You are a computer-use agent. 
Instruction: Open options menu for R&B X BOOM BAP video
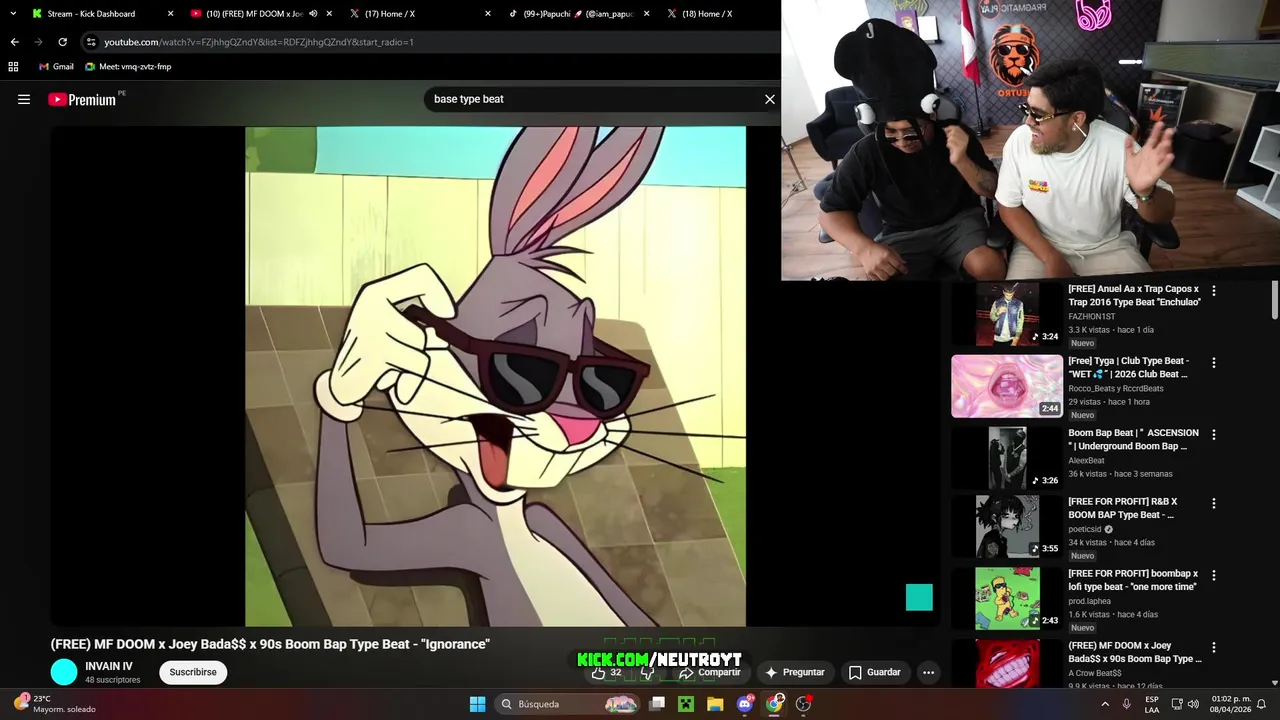1214,504
